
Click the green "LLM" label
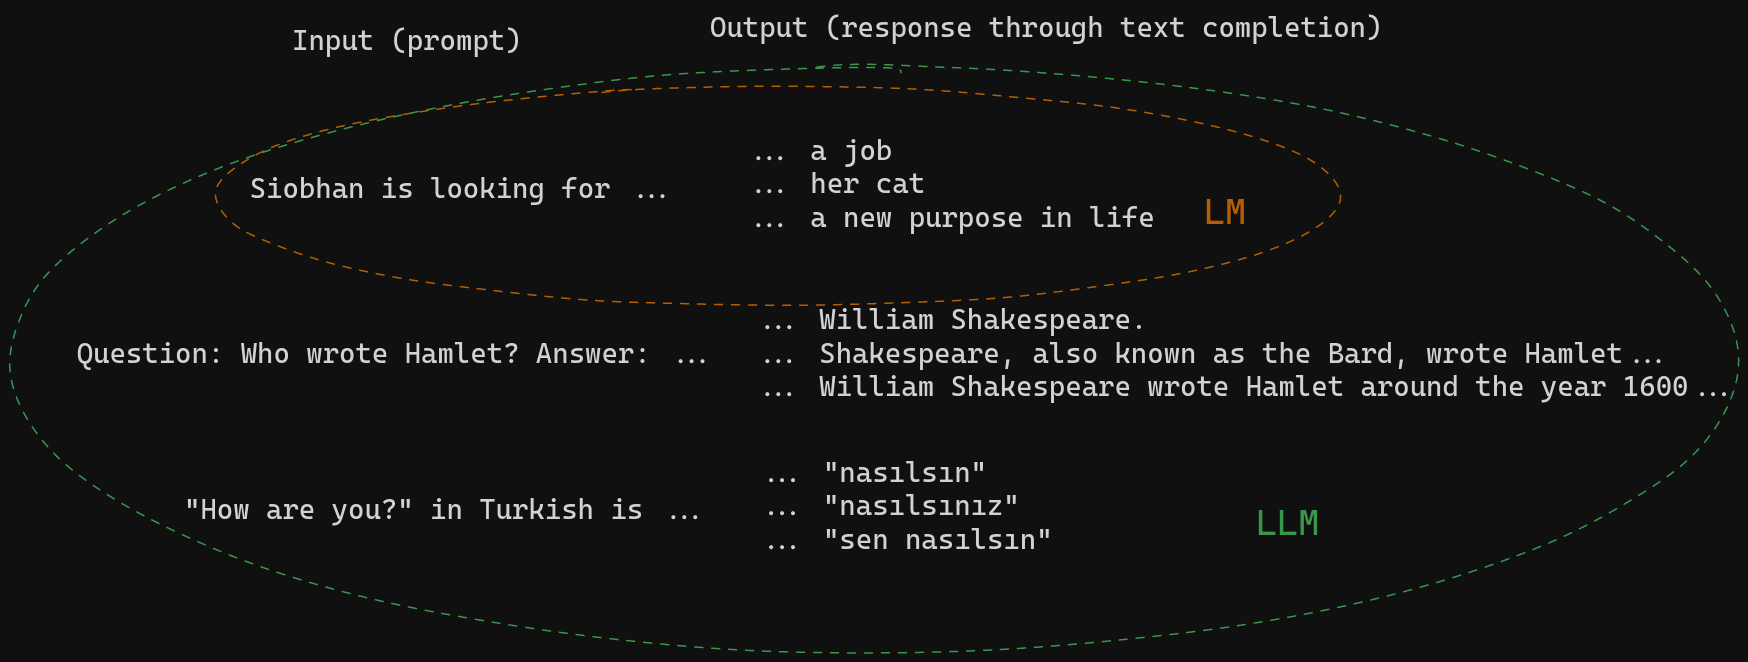coord(1287,523)
